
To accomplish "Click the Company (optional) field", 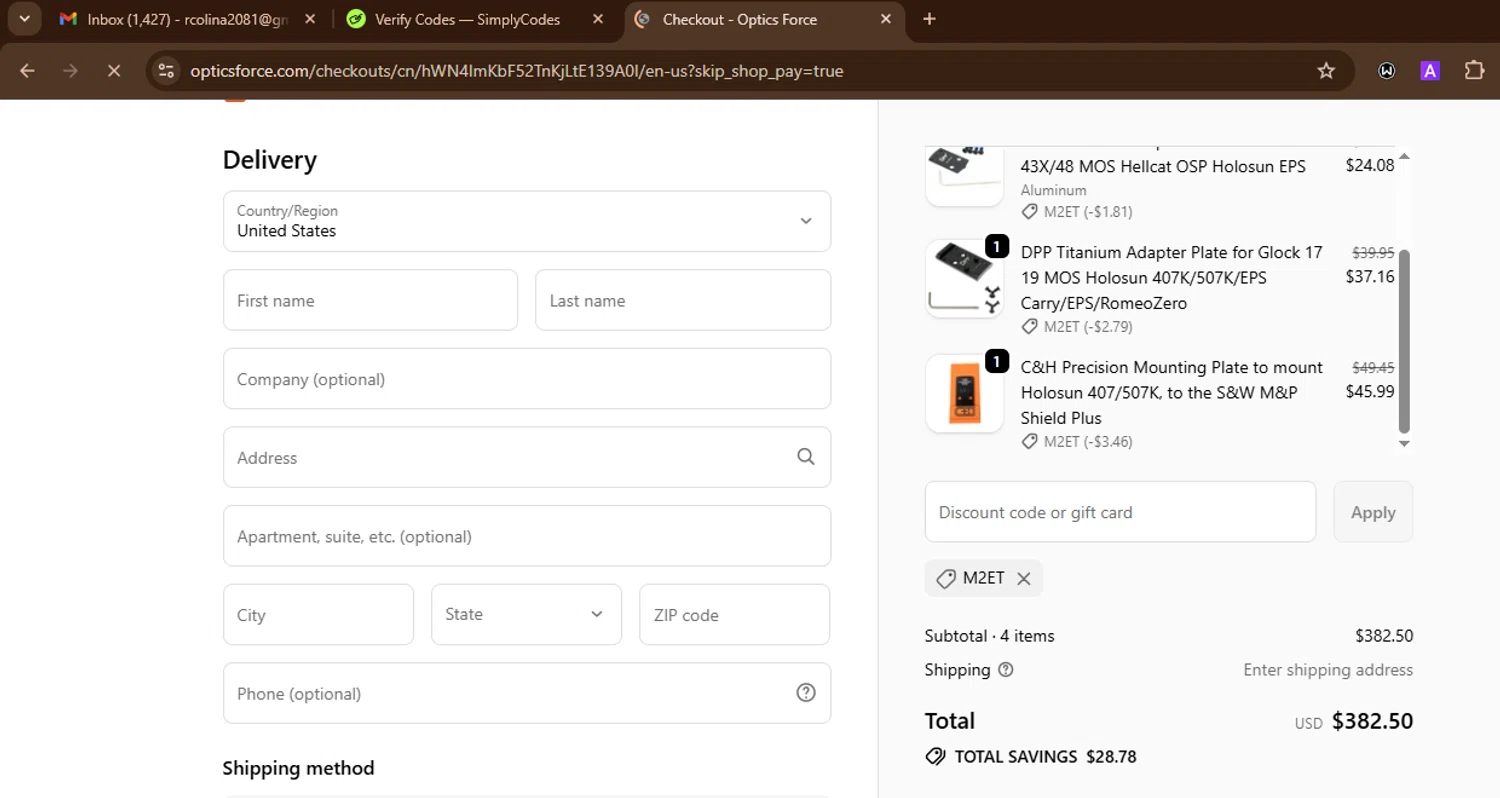I will (527, 378).
